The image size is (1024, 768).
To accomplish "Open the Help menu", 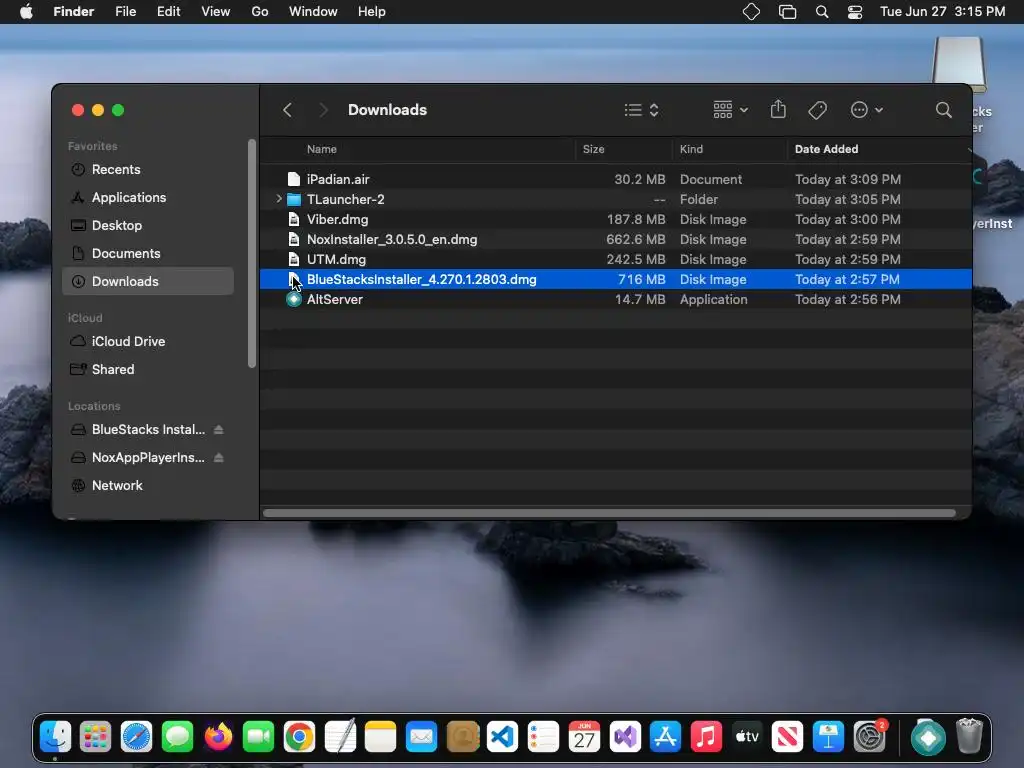I will click(x=372, y=12).
